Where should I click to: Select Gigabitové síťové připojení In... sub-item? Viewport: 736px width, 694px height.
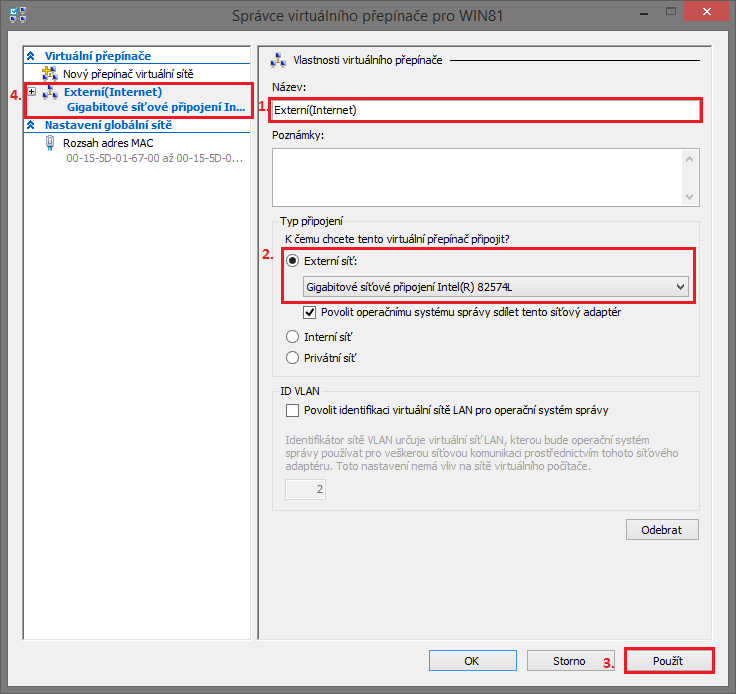[x=156, y=107]
